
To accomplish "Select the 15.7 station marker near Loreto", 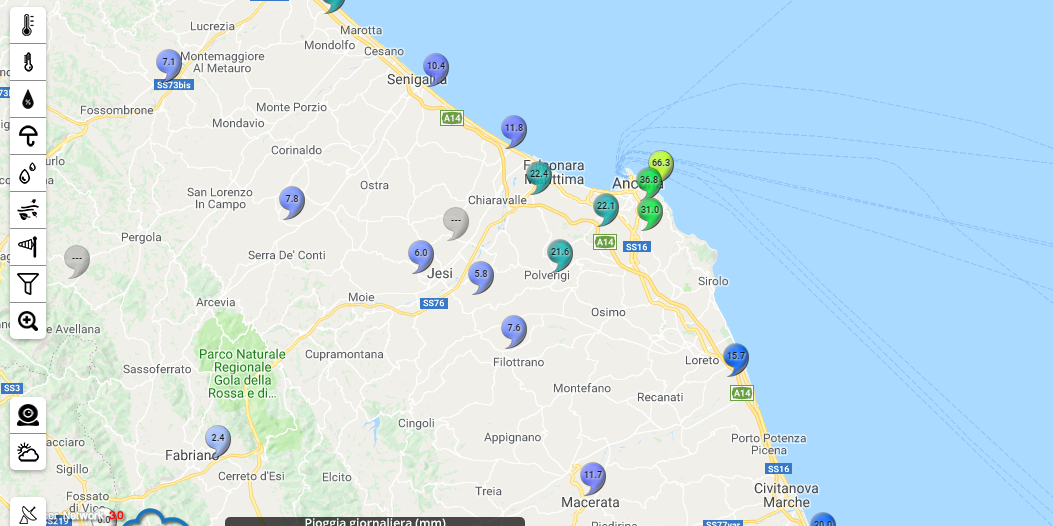I will (736, 356).
